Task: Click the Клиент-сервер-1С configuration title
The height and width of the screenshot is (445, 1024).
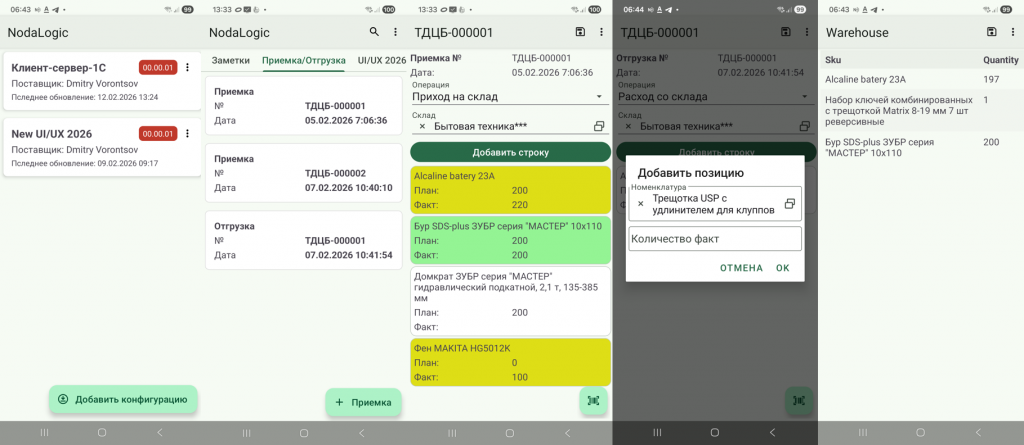Action: (x=59, y=68)
